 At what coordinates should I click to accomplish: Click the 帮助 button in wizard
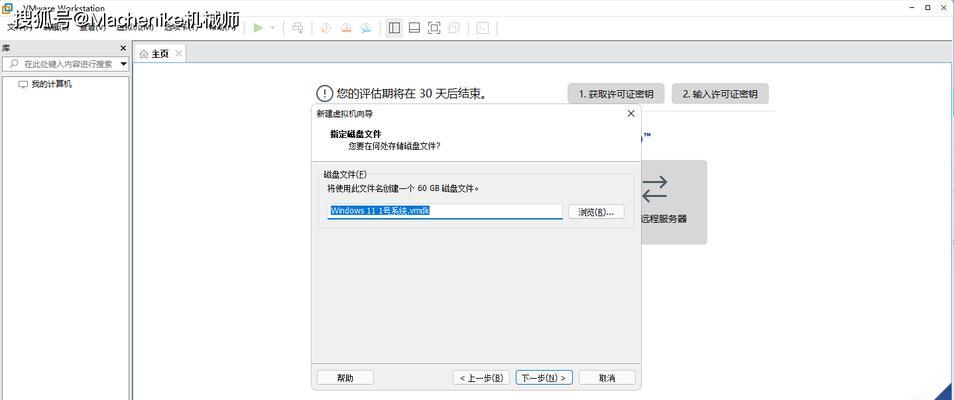[345, 378]
